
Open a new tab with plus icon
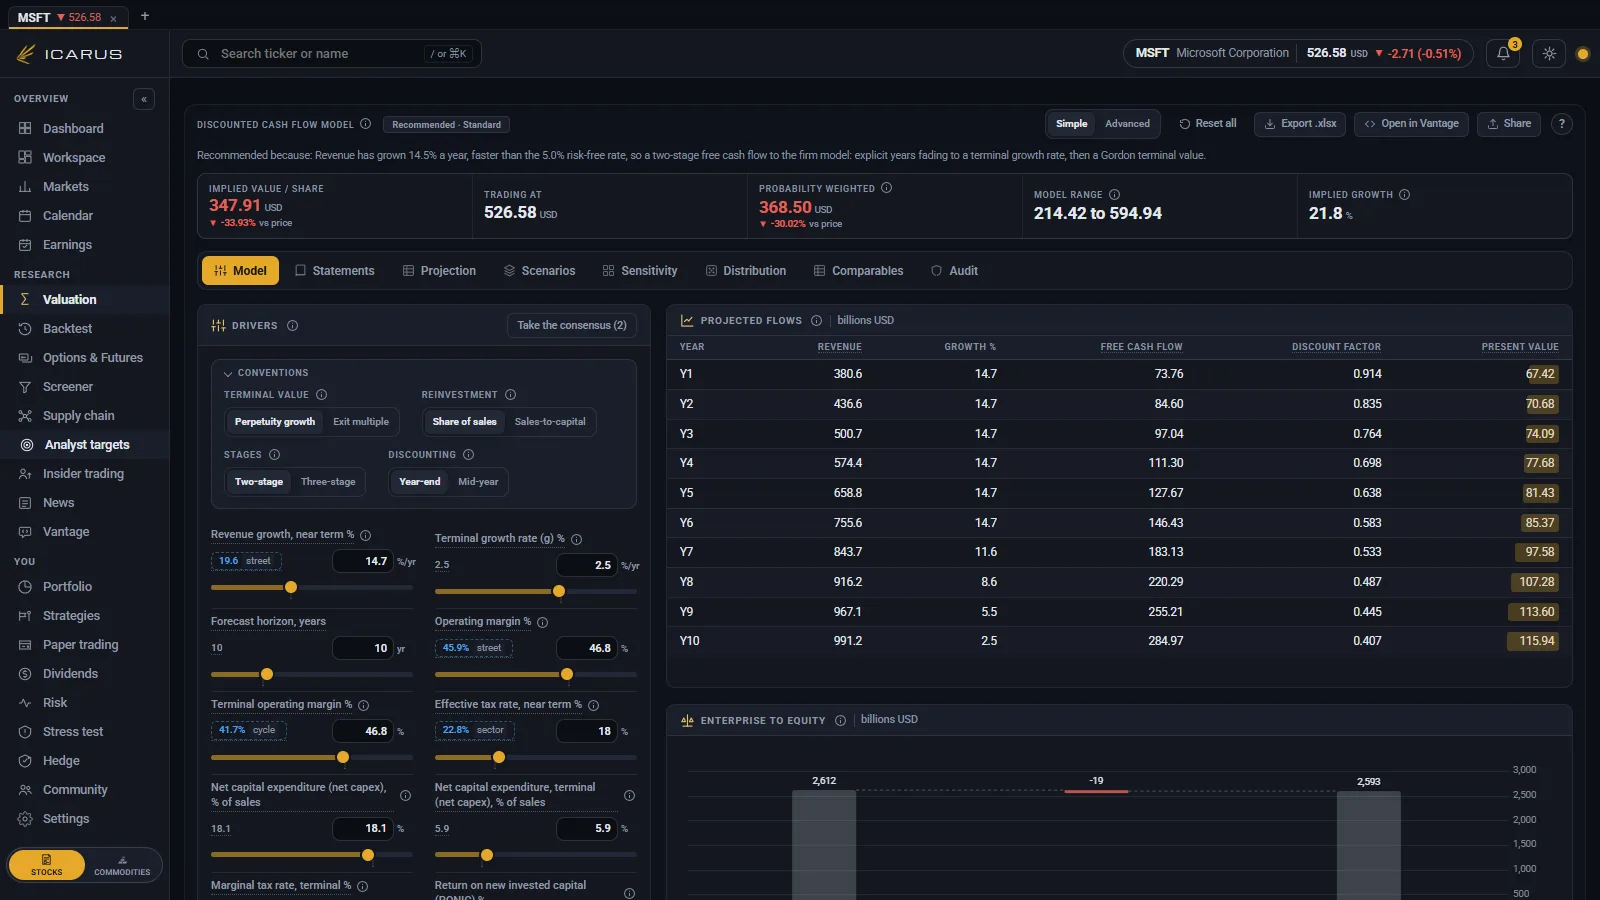point(145,16)
